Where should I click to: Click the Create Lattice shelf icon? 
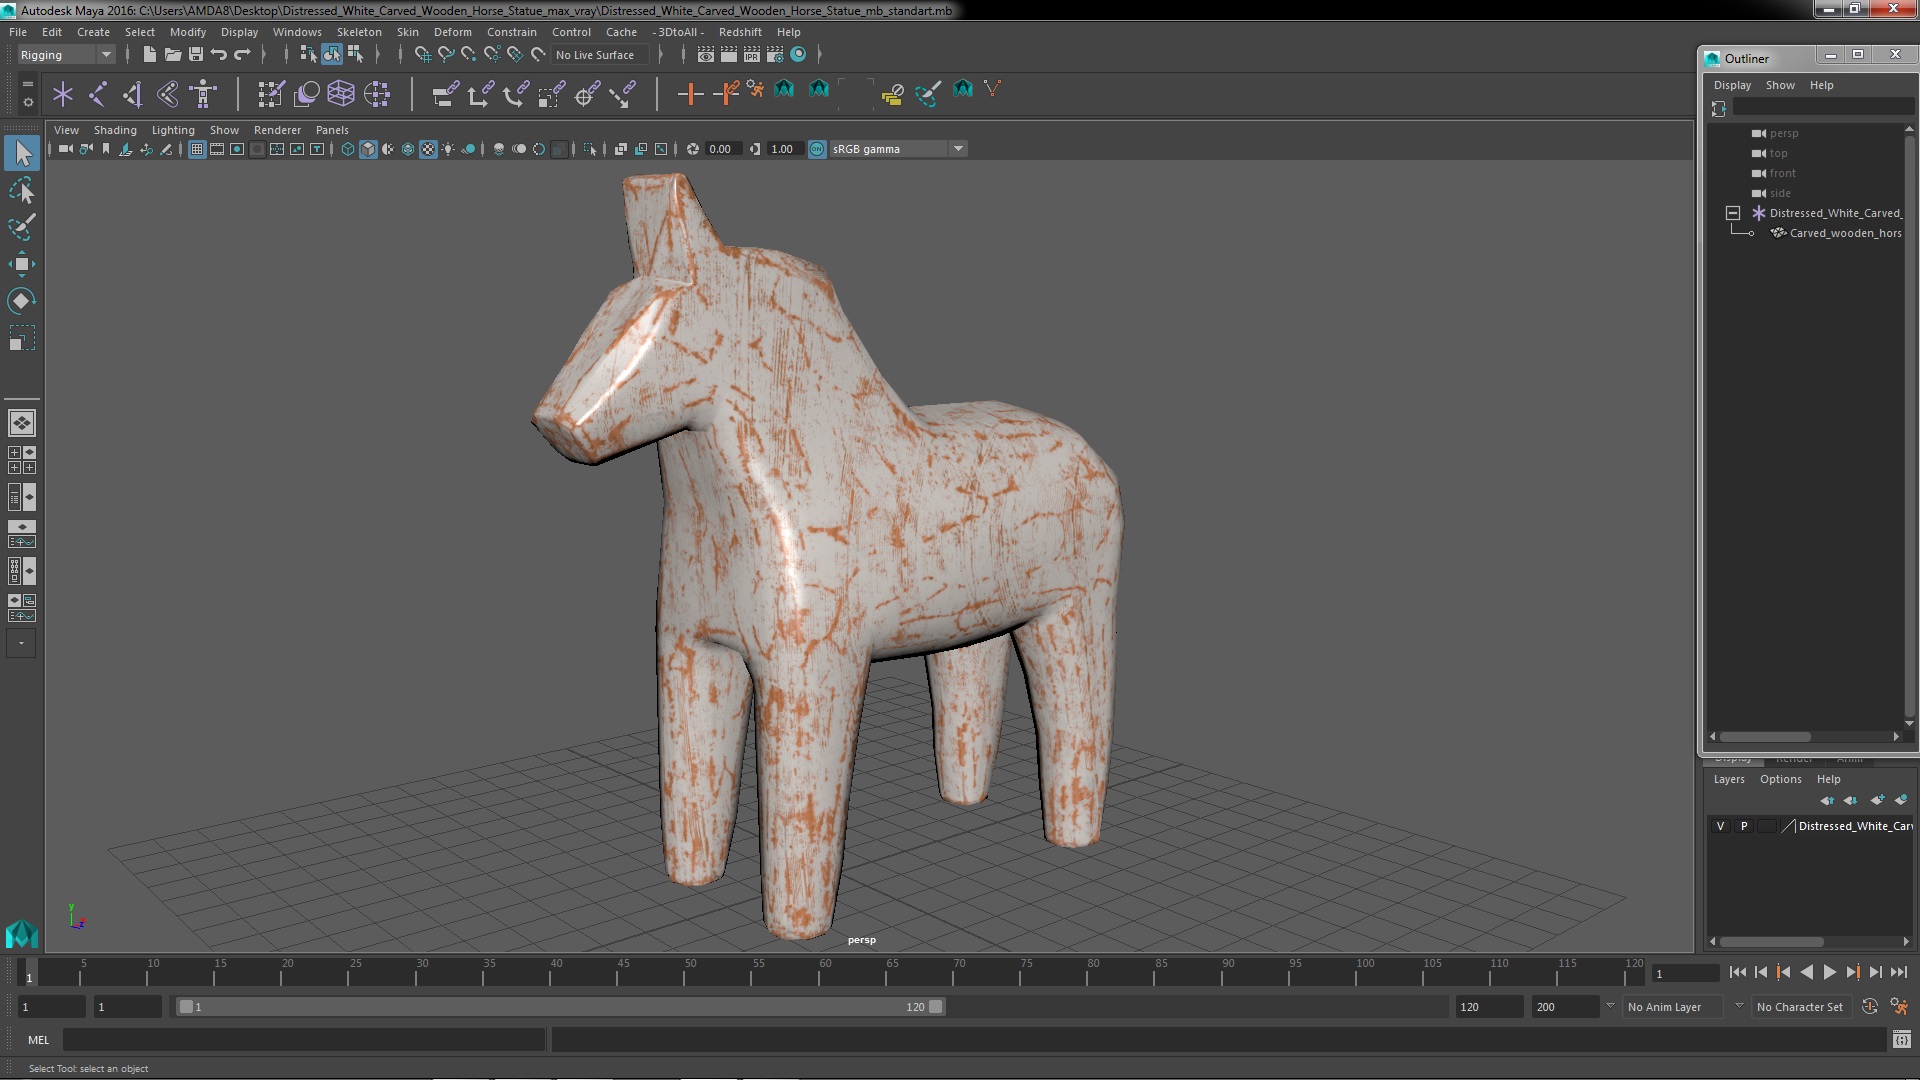point(341,94)
